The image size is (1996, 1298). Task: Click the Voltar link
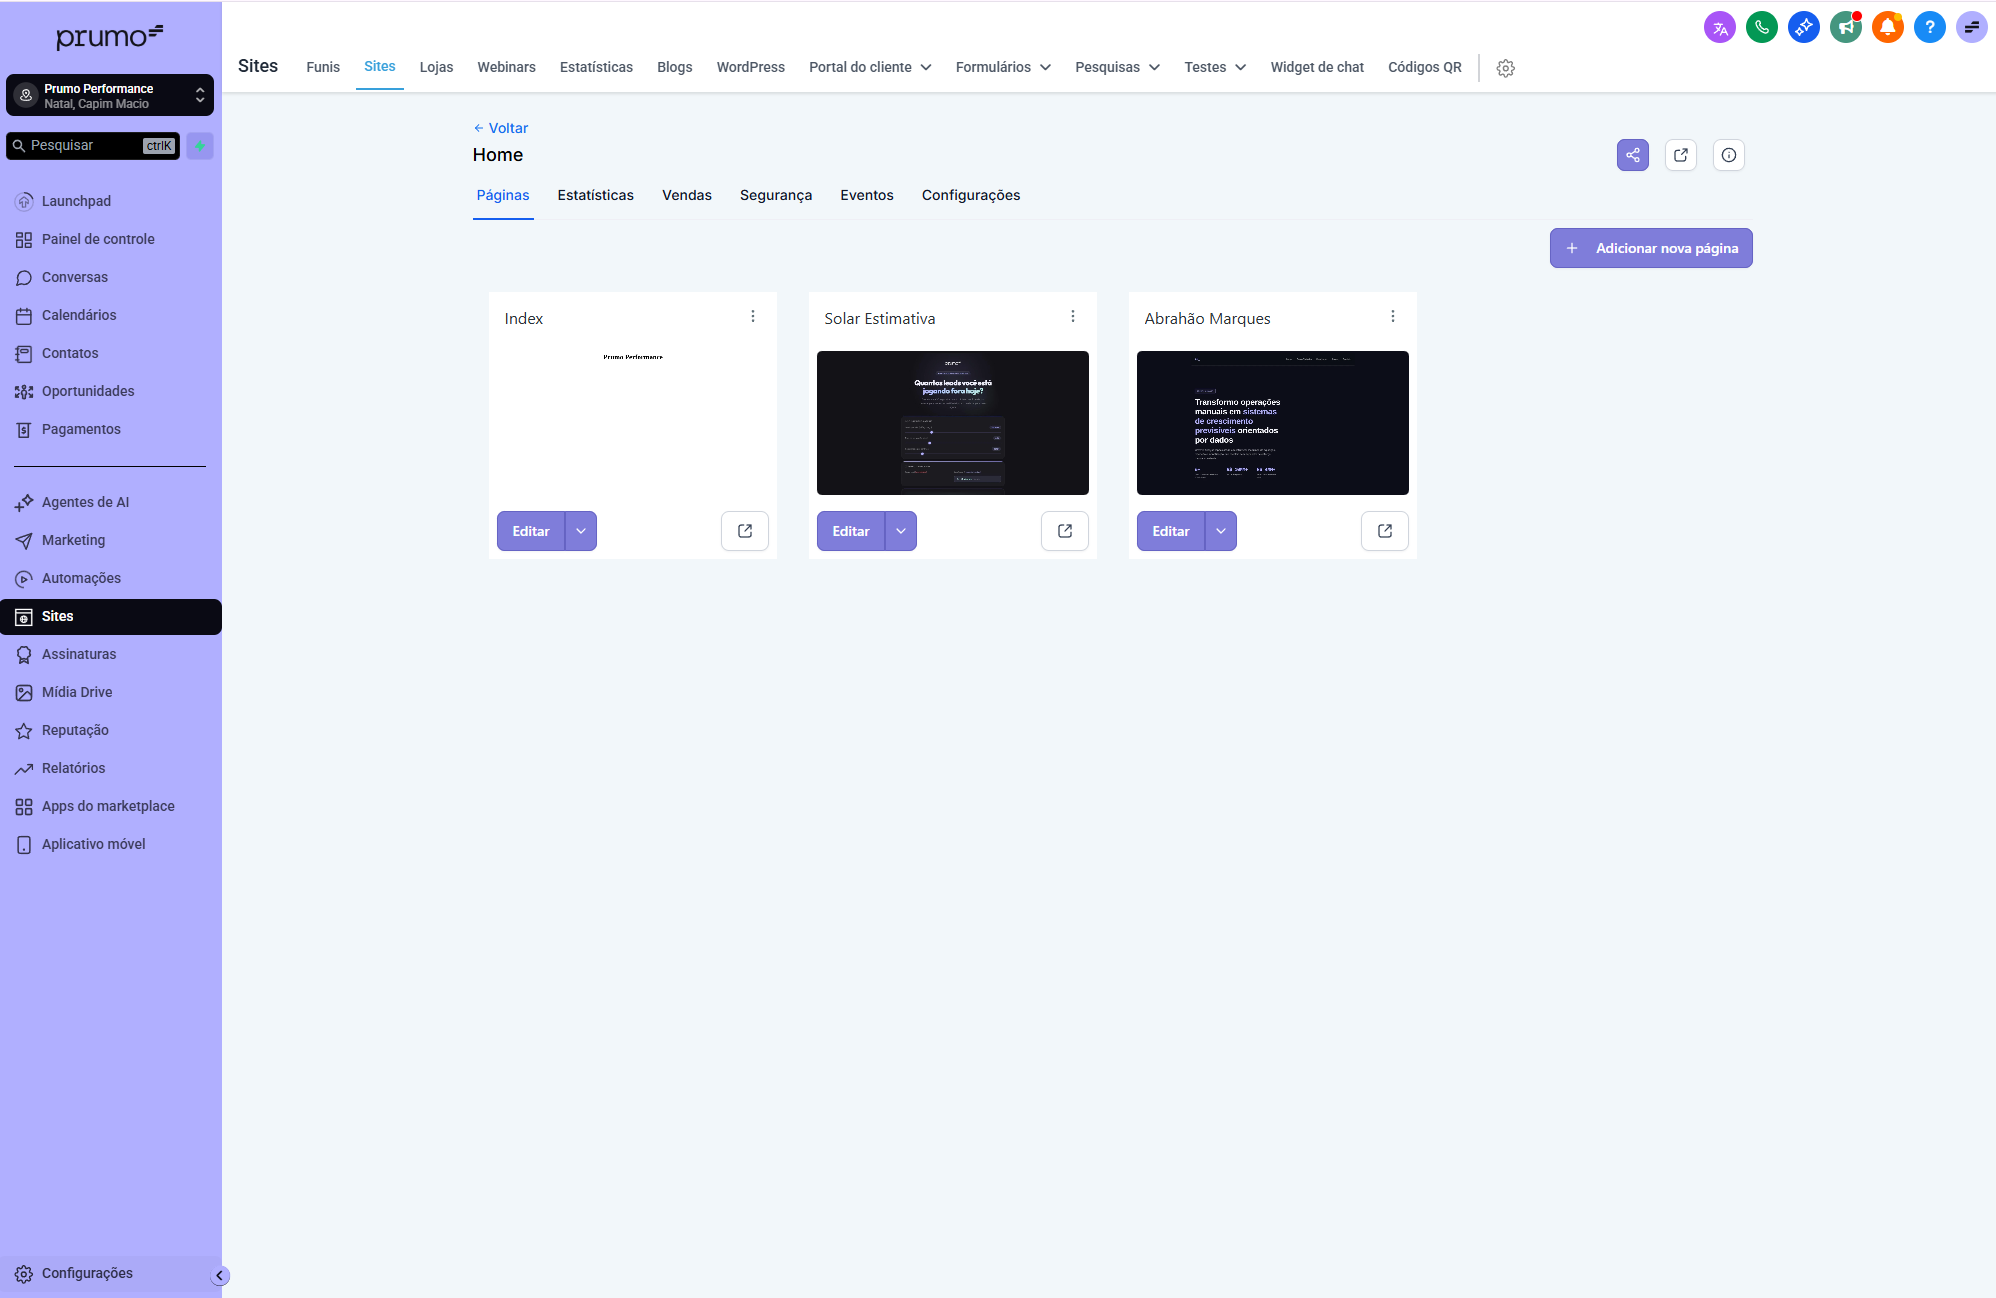(x=501, y=128)
